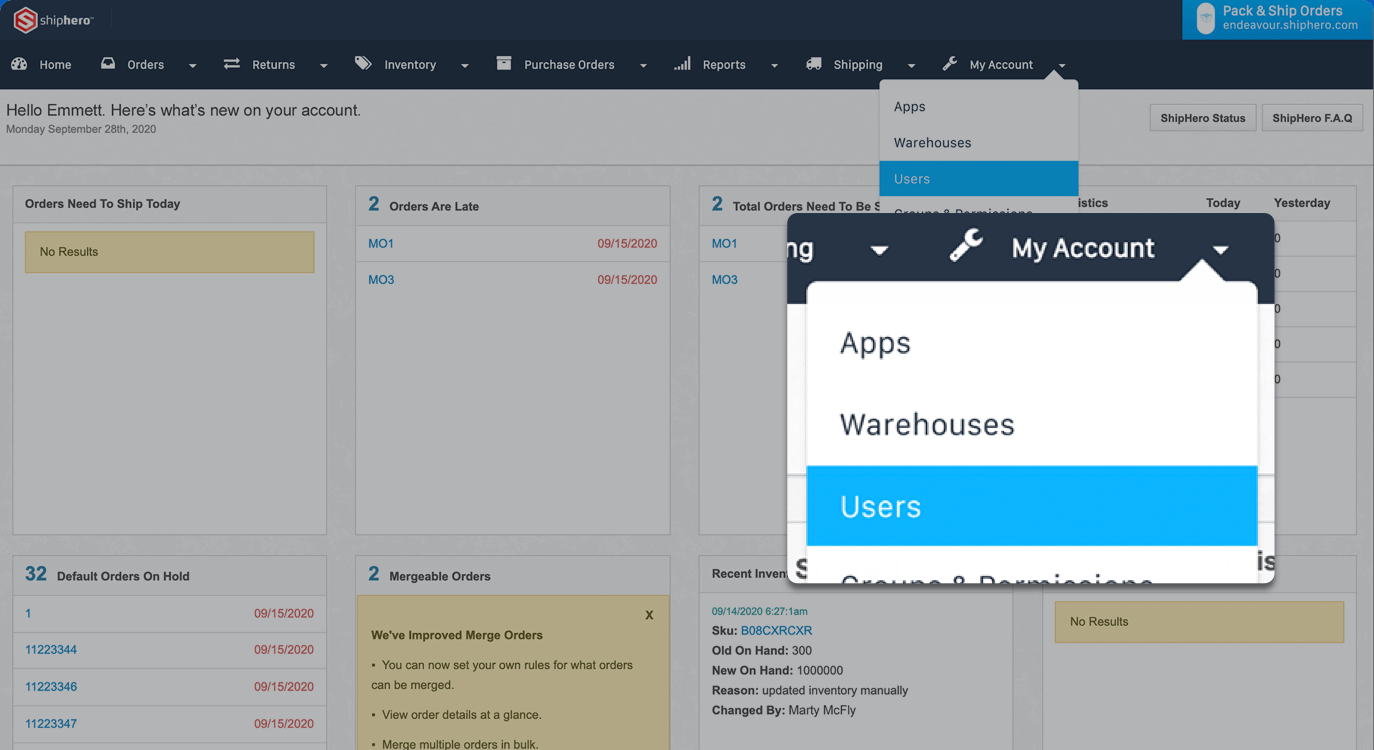Collapse the My Account menu arrow
Screen dimensions: 1374x750
tap(1062, 66)
